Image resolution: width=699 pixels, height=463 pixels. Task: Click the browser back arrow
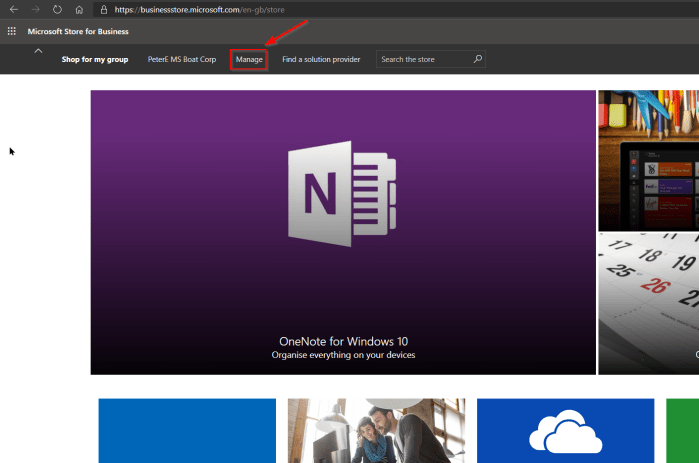pyautogui.click(x=14, y=9)
